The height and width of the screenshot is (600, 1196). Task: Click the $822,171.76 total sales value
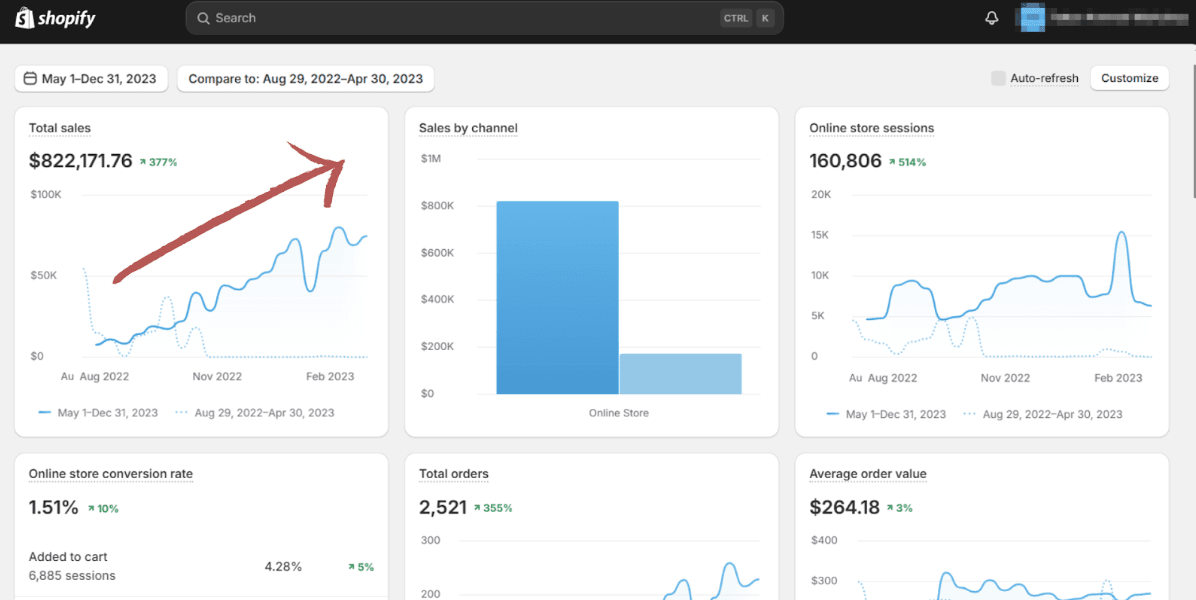click(x=81, y=162)
